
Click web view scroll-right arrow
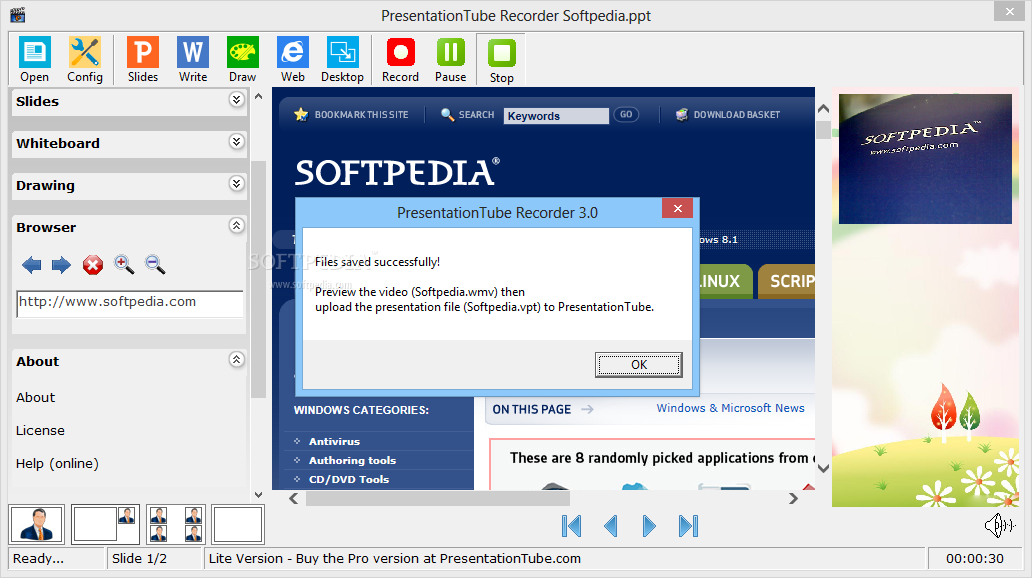point(793,499)
